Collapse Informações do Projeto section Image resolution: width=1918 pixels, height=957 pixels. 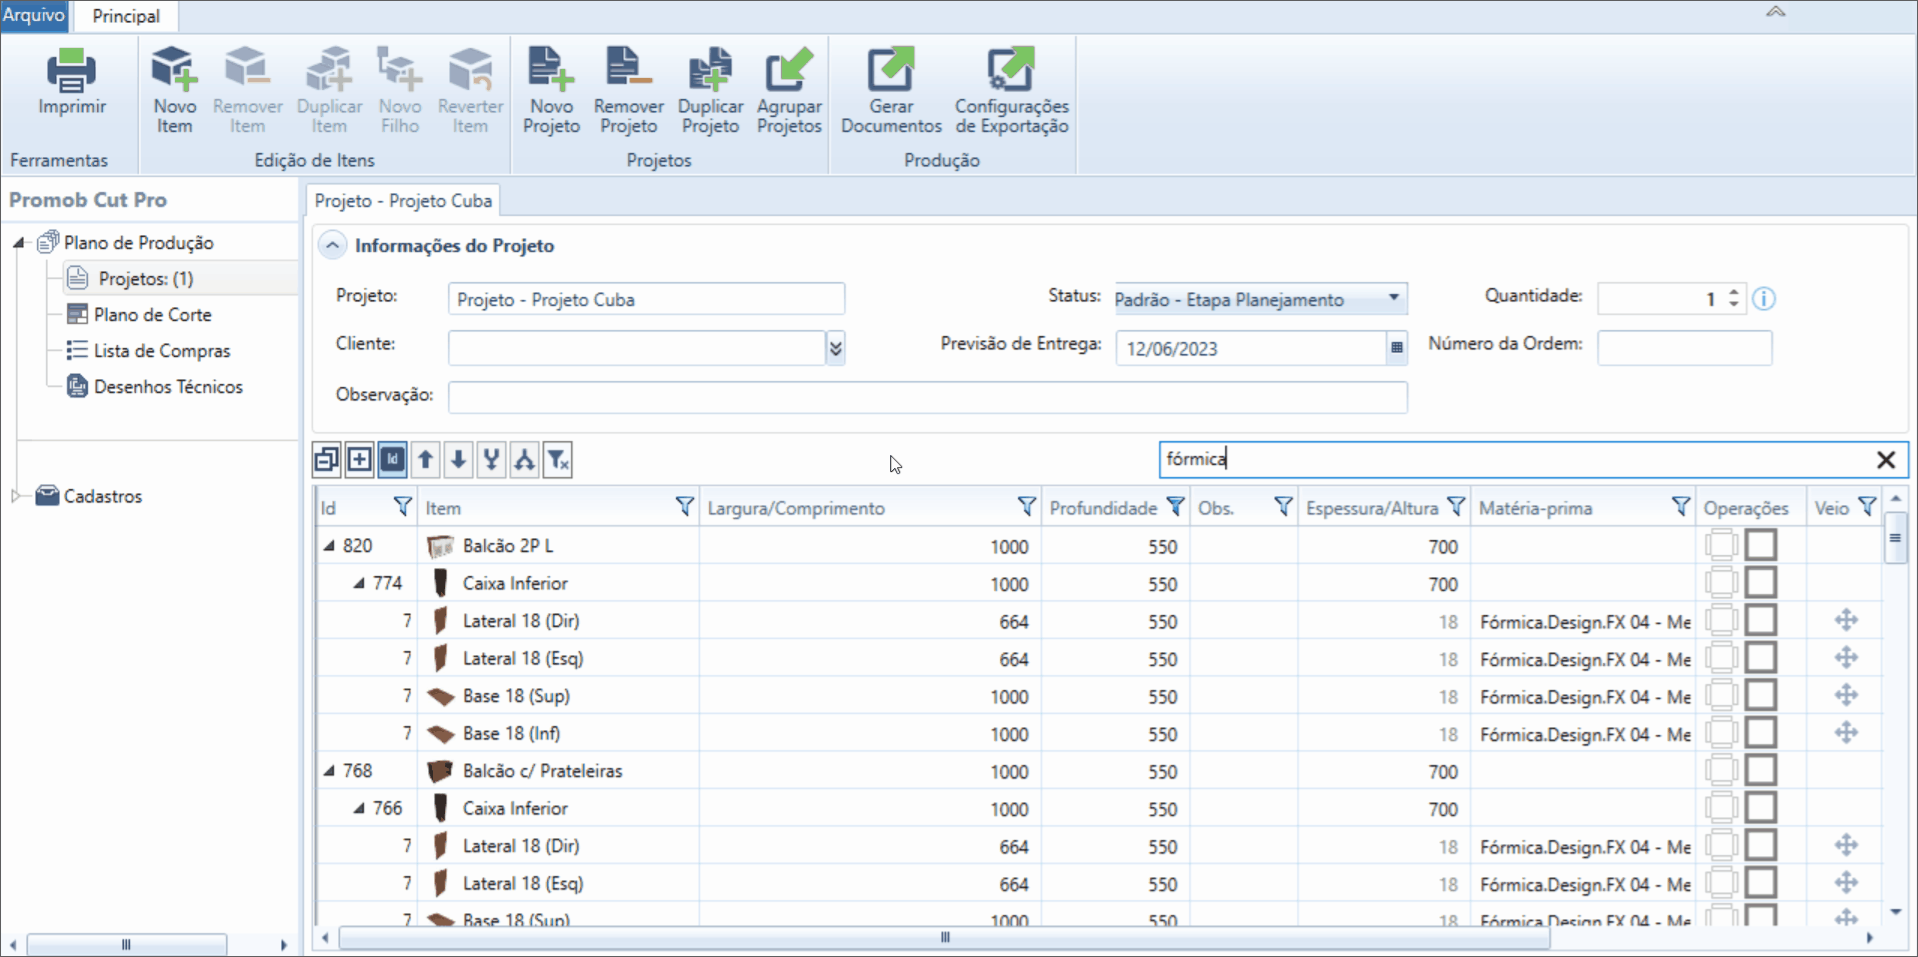click(332, 245)
